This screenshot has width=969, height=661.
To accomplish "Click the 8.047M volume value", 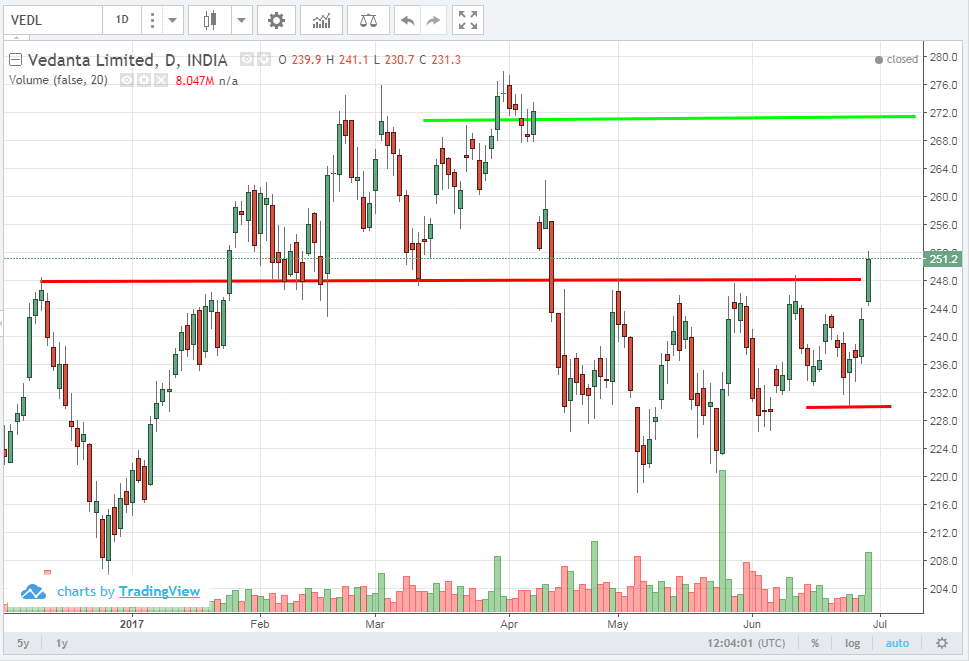I will click(195, 80).
